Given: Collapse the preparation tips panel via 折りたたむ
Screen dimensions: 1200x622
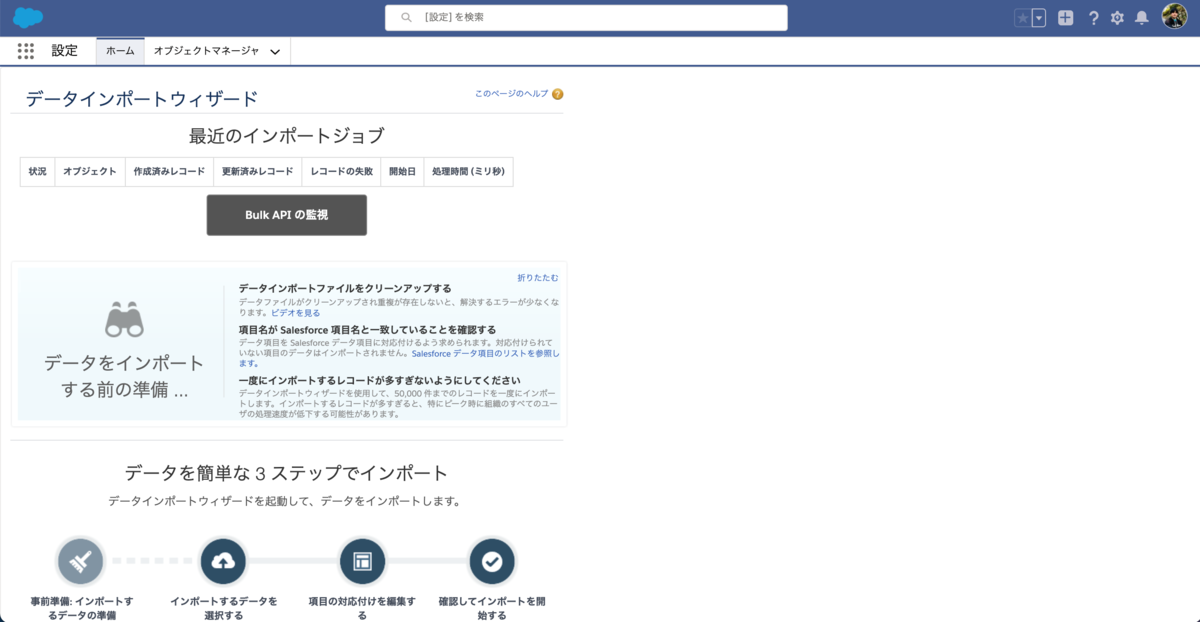Looking at the screenshot, I should pyautogui.click(x=538, y=277).
